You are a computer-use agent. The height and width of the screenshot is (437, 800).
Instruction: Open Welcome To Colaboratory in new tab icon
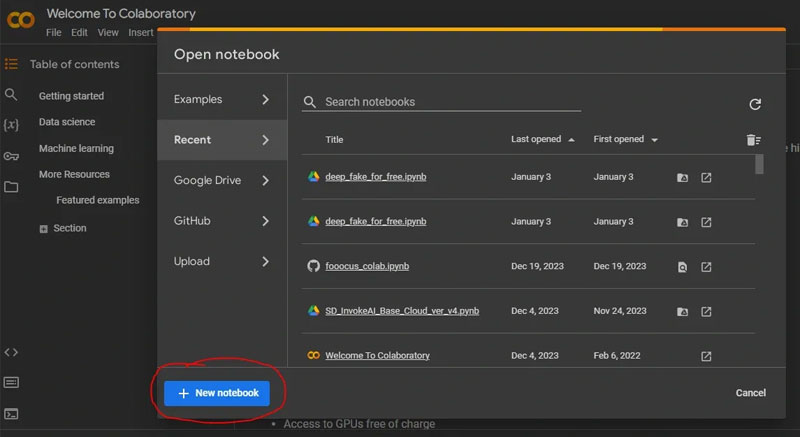point(706,356)
